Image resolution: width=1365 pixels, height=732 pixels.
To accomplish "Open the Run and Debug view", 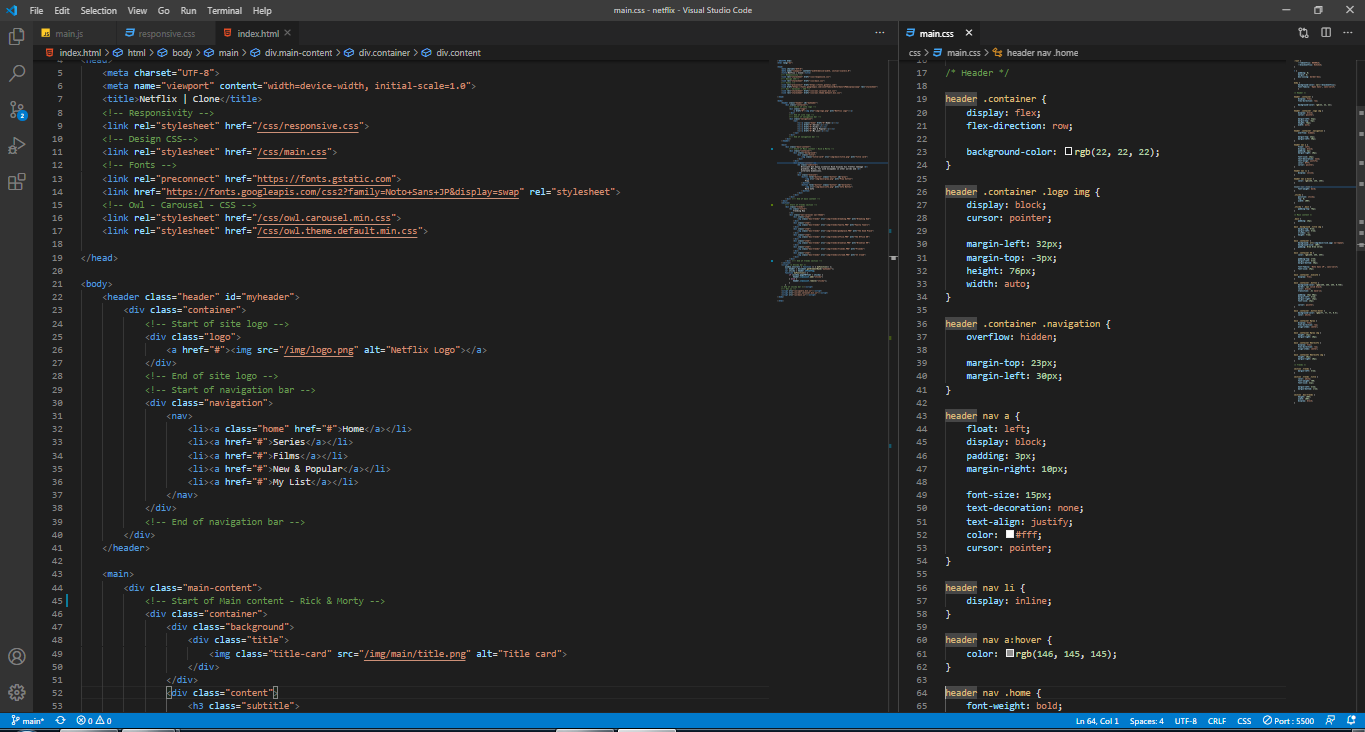I will [16, 145].
